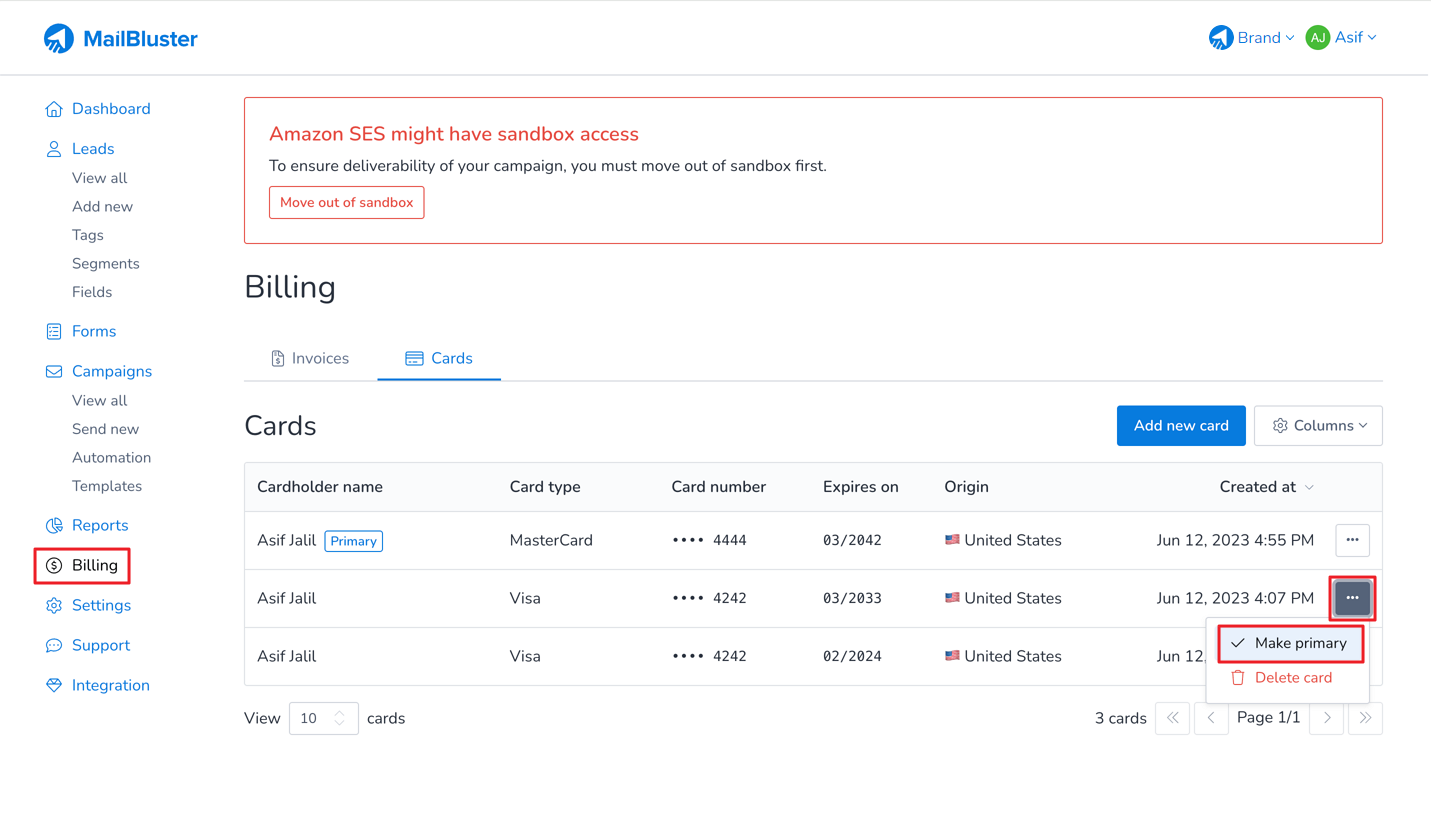Open Support via the chat bubble icon

[x=54, y=645]
